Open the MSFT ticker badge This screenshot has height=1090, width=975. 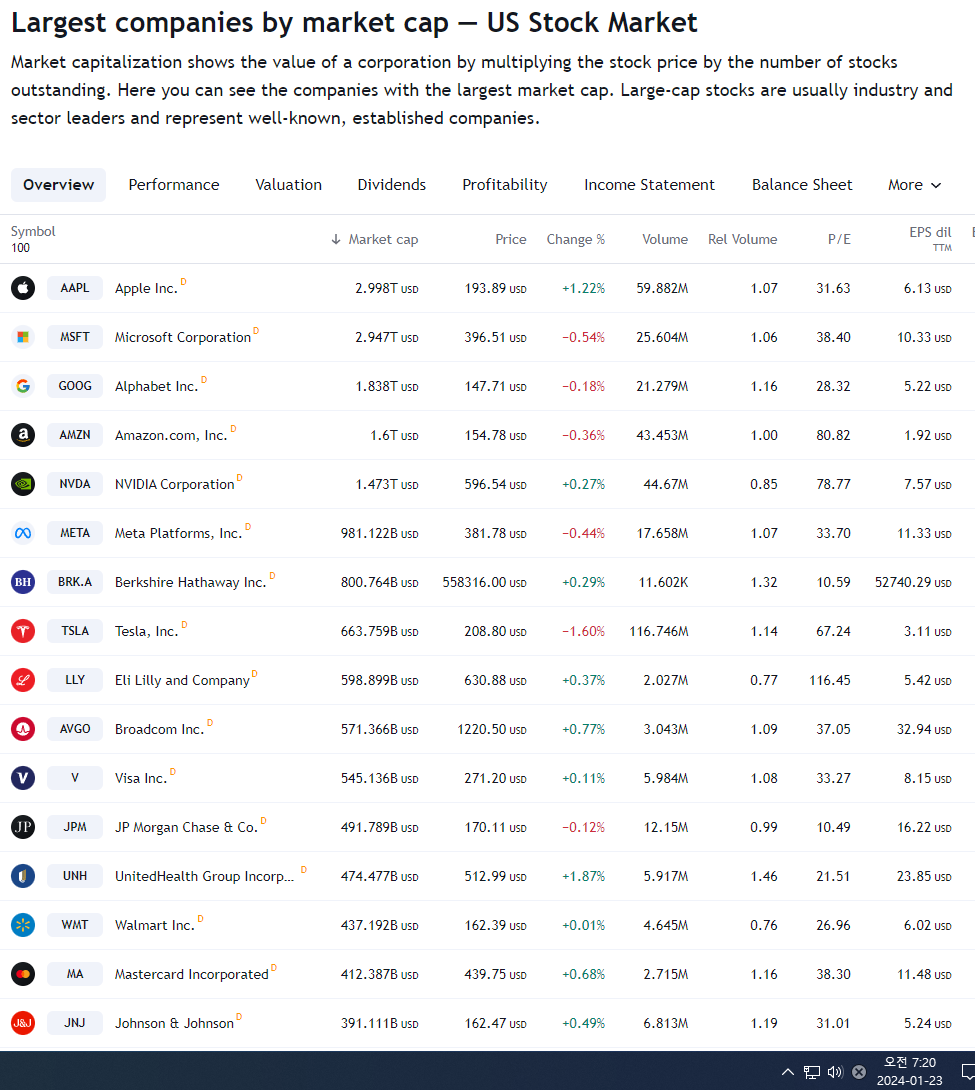point(75,337)
